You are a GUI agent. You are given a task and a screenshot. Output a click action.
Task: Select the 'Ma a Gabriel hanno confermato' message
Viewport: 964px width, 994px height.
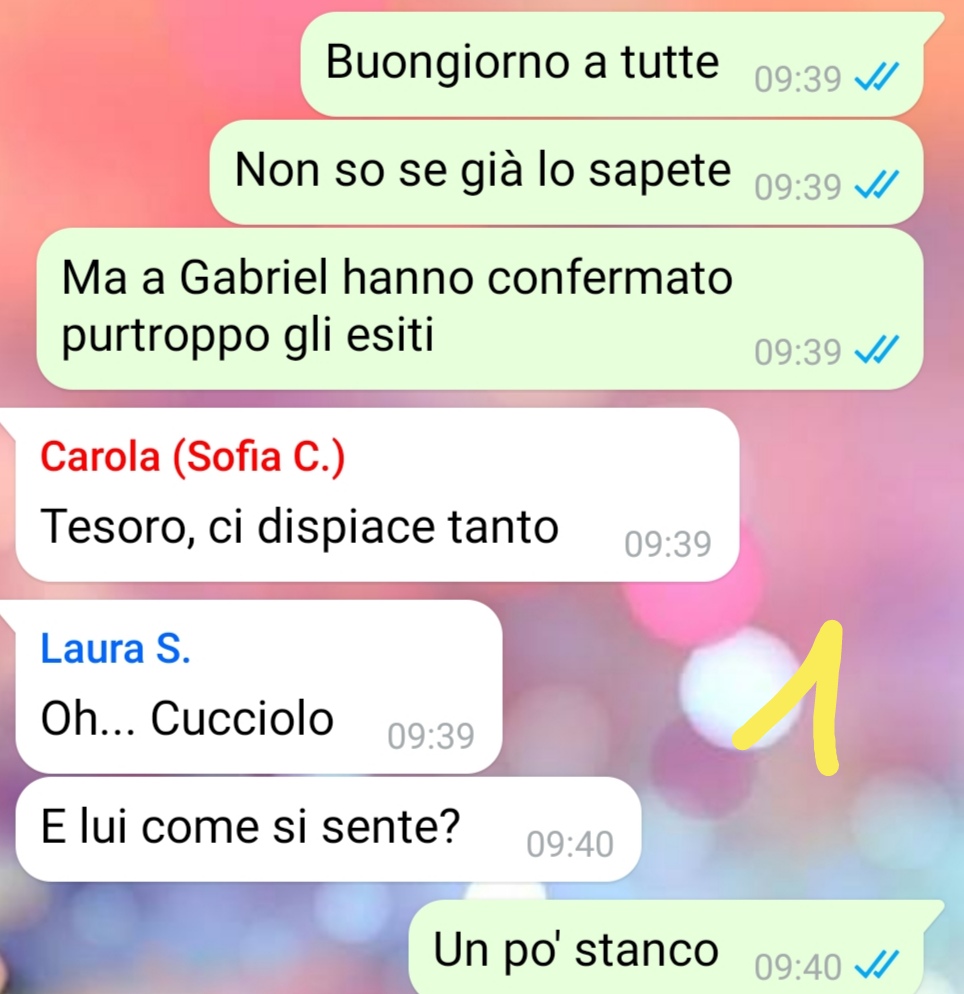pos(480,309)
